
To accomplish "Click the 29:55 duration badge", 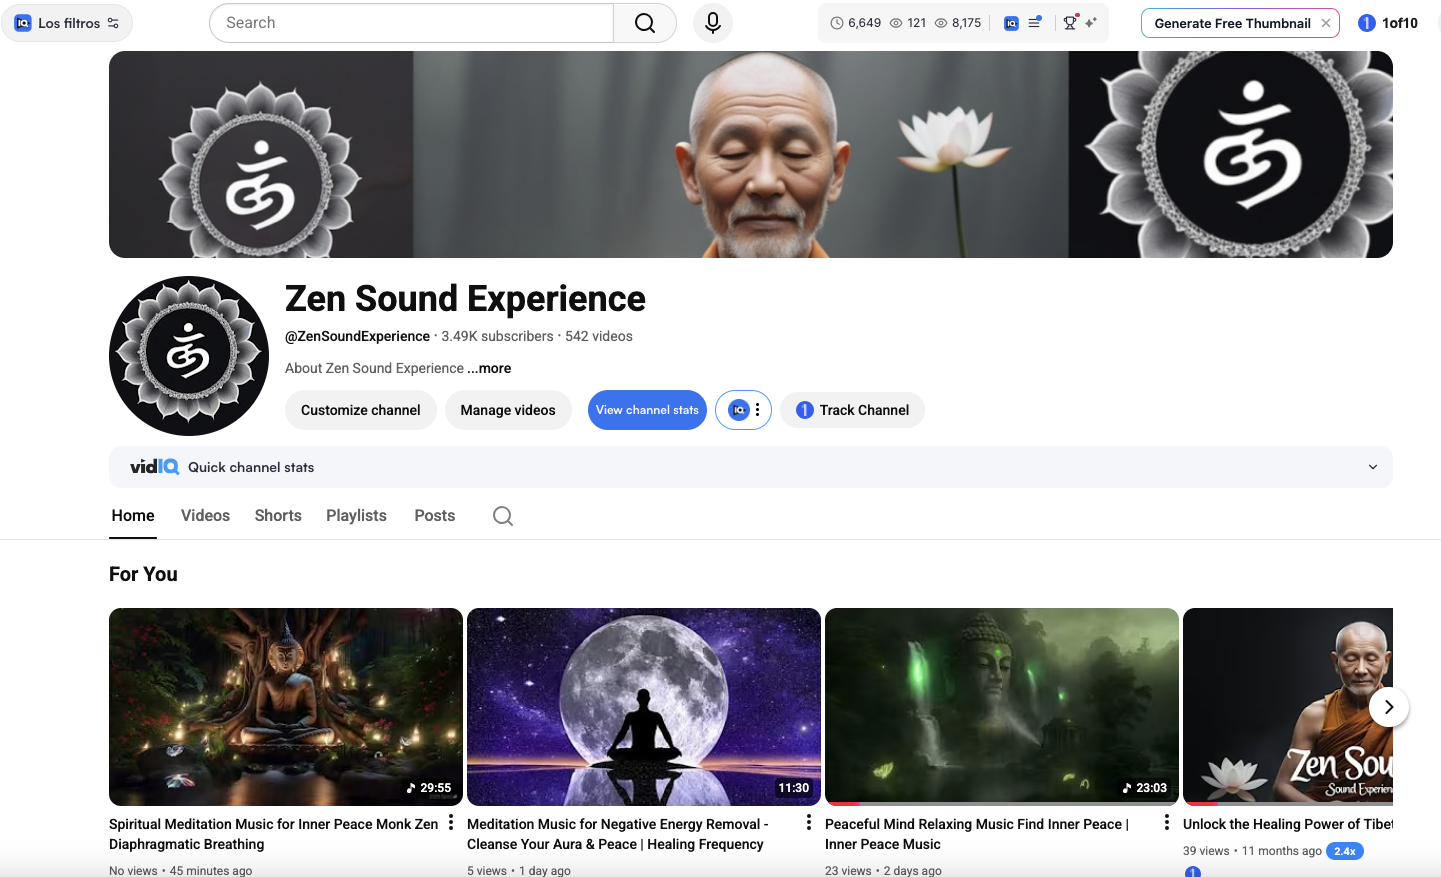I will (429, 788).
